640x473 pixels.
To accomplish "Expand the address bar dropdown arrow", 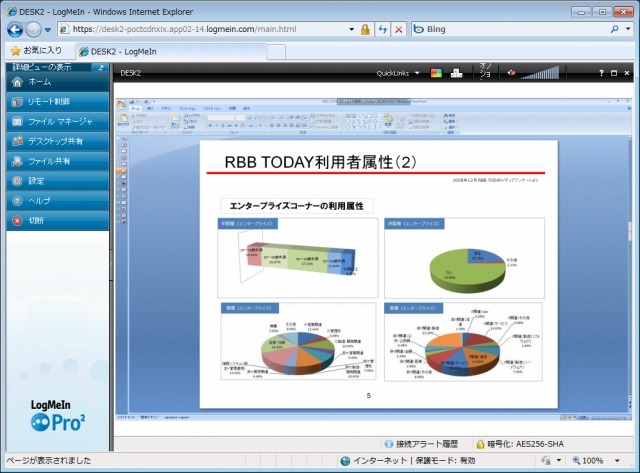I will [351, 29].
